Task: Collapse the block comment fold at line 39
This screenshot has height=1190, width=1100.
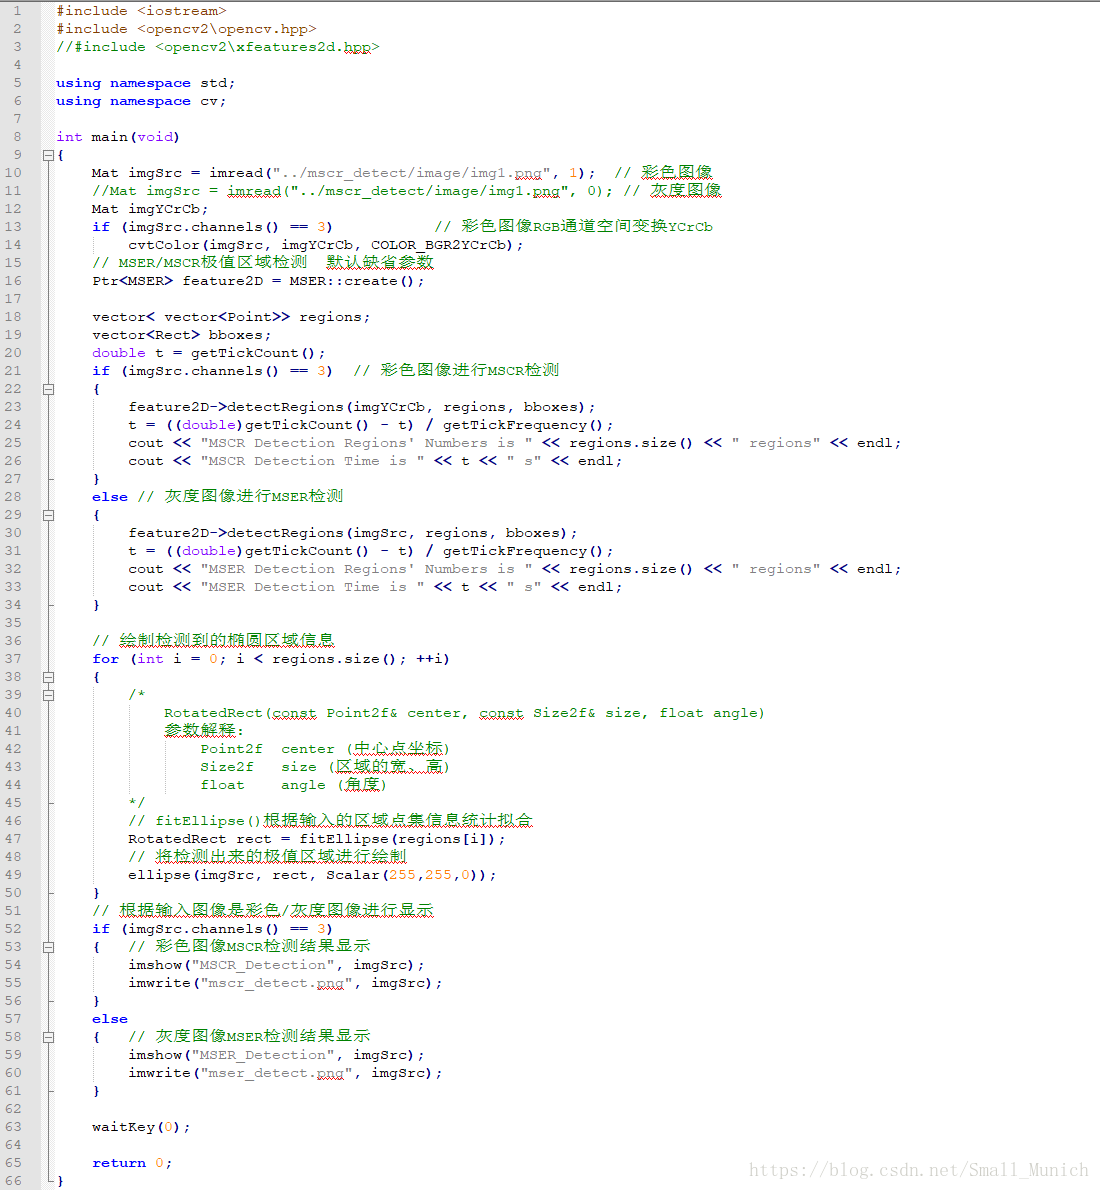Action: point(49,695)
